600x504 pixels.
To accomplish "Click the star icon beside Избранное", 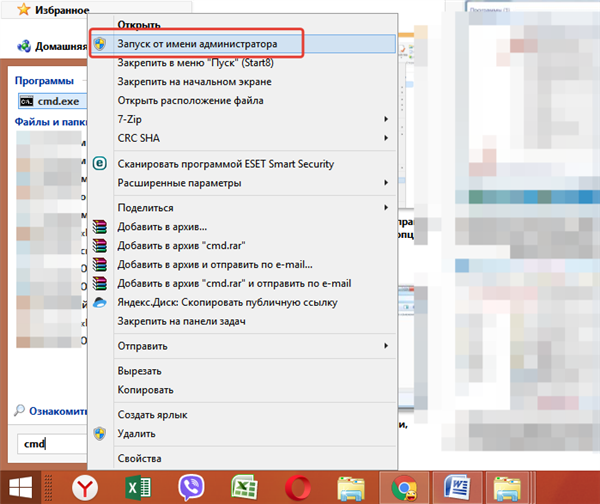I will 24,10.
